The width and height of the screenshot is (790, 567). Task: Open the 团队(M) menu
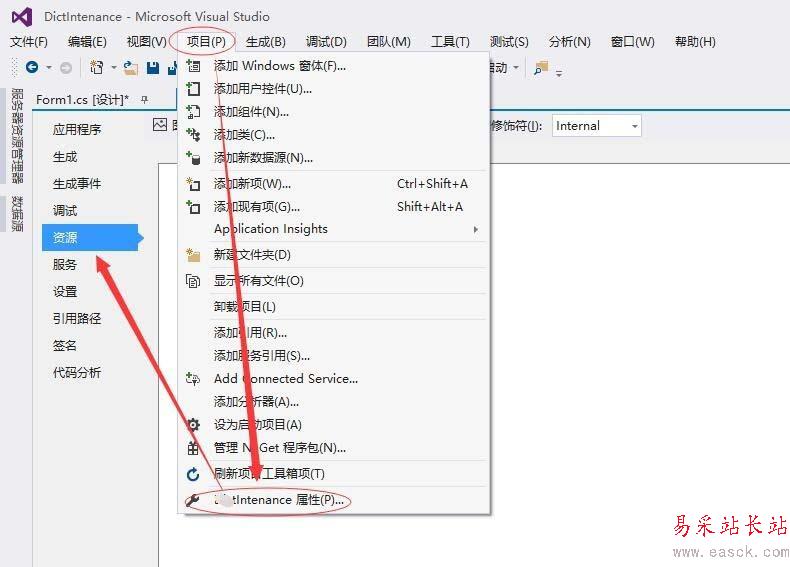388,42
